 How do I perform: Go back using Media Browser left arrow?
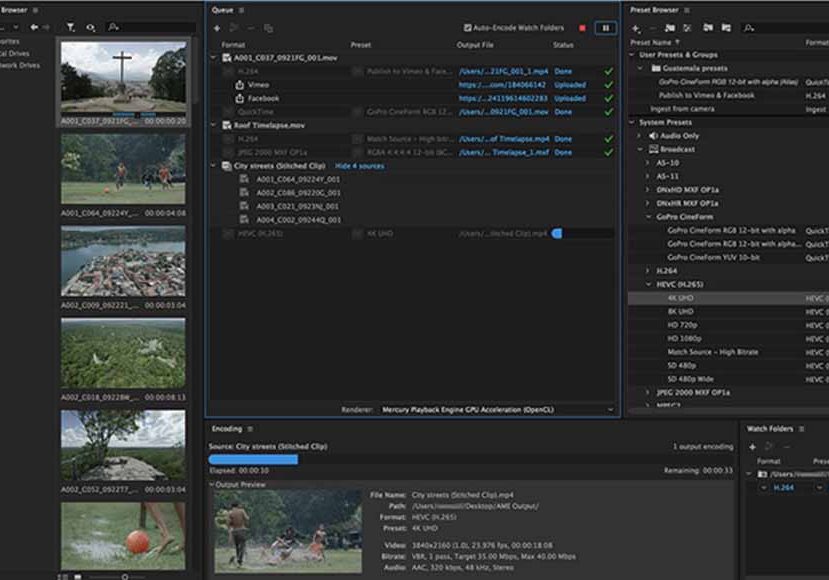33,28
